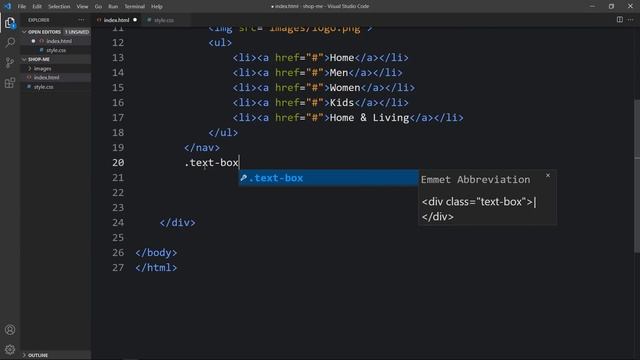The width and height of the screenshot is (640, 360).
Task: Select index.html under Open Editors
Action: [58, 41]
